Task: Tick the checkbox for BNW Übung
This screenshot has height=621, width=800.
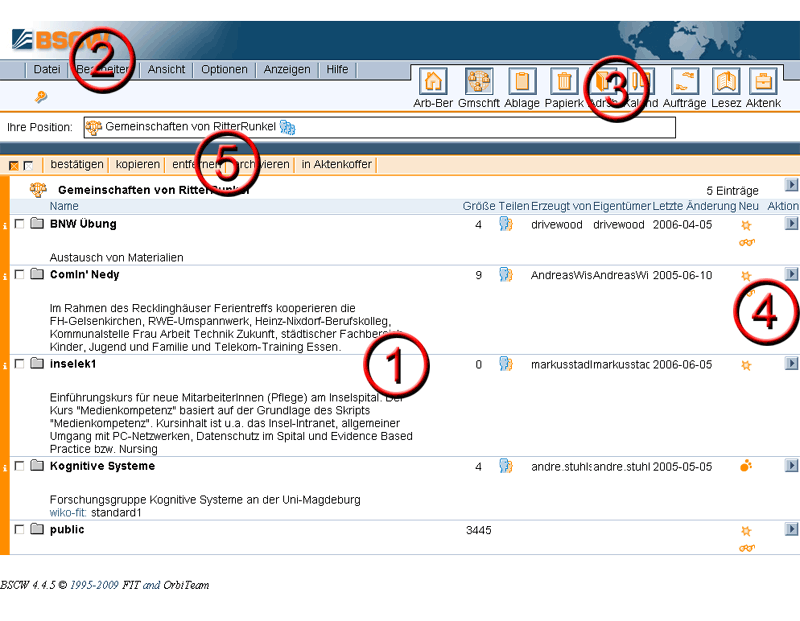Action: pos(20,224)
